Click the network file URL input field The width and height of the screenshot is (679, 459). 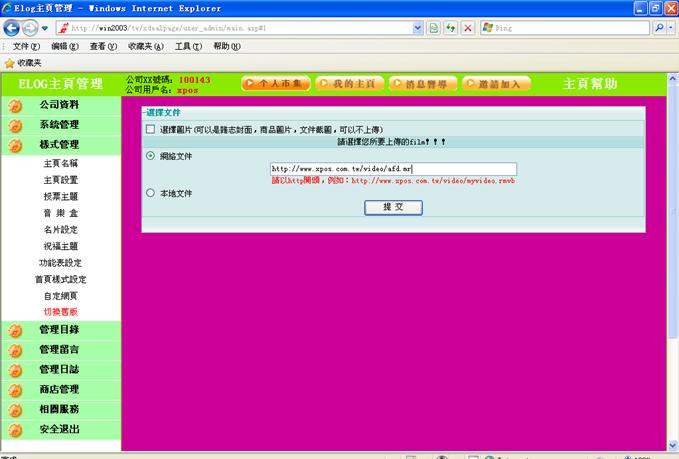(393, 169)
